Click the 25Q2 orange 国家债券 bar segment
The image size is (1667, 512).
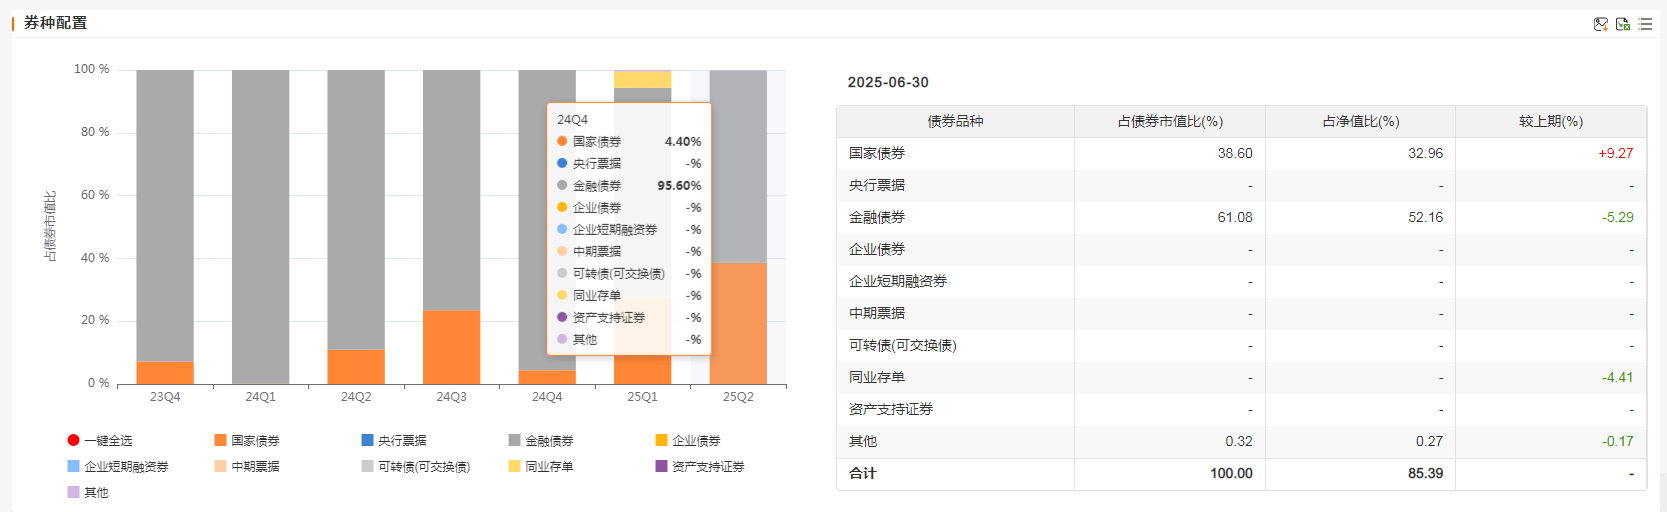tap(738, 323)
